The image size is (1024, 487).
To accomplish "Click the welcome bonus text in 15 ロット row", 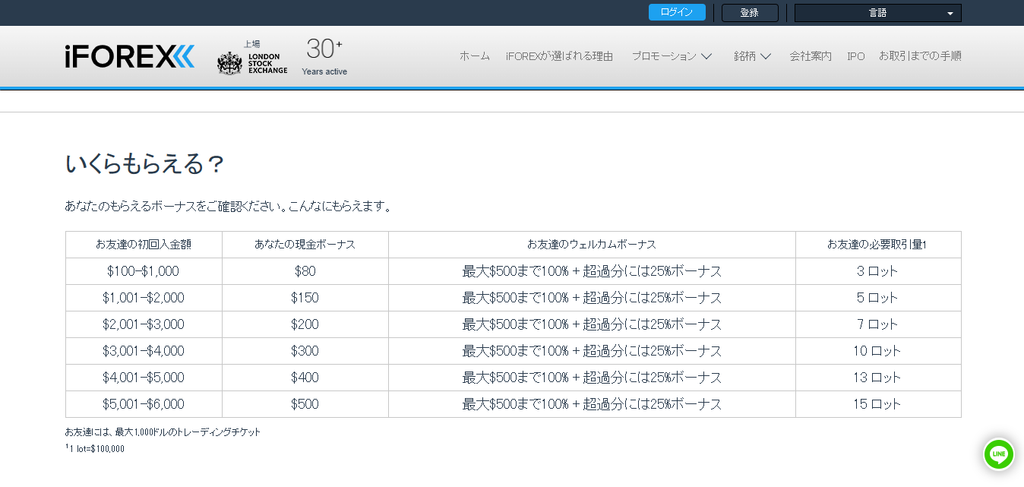I will click(x=592, y=405).
